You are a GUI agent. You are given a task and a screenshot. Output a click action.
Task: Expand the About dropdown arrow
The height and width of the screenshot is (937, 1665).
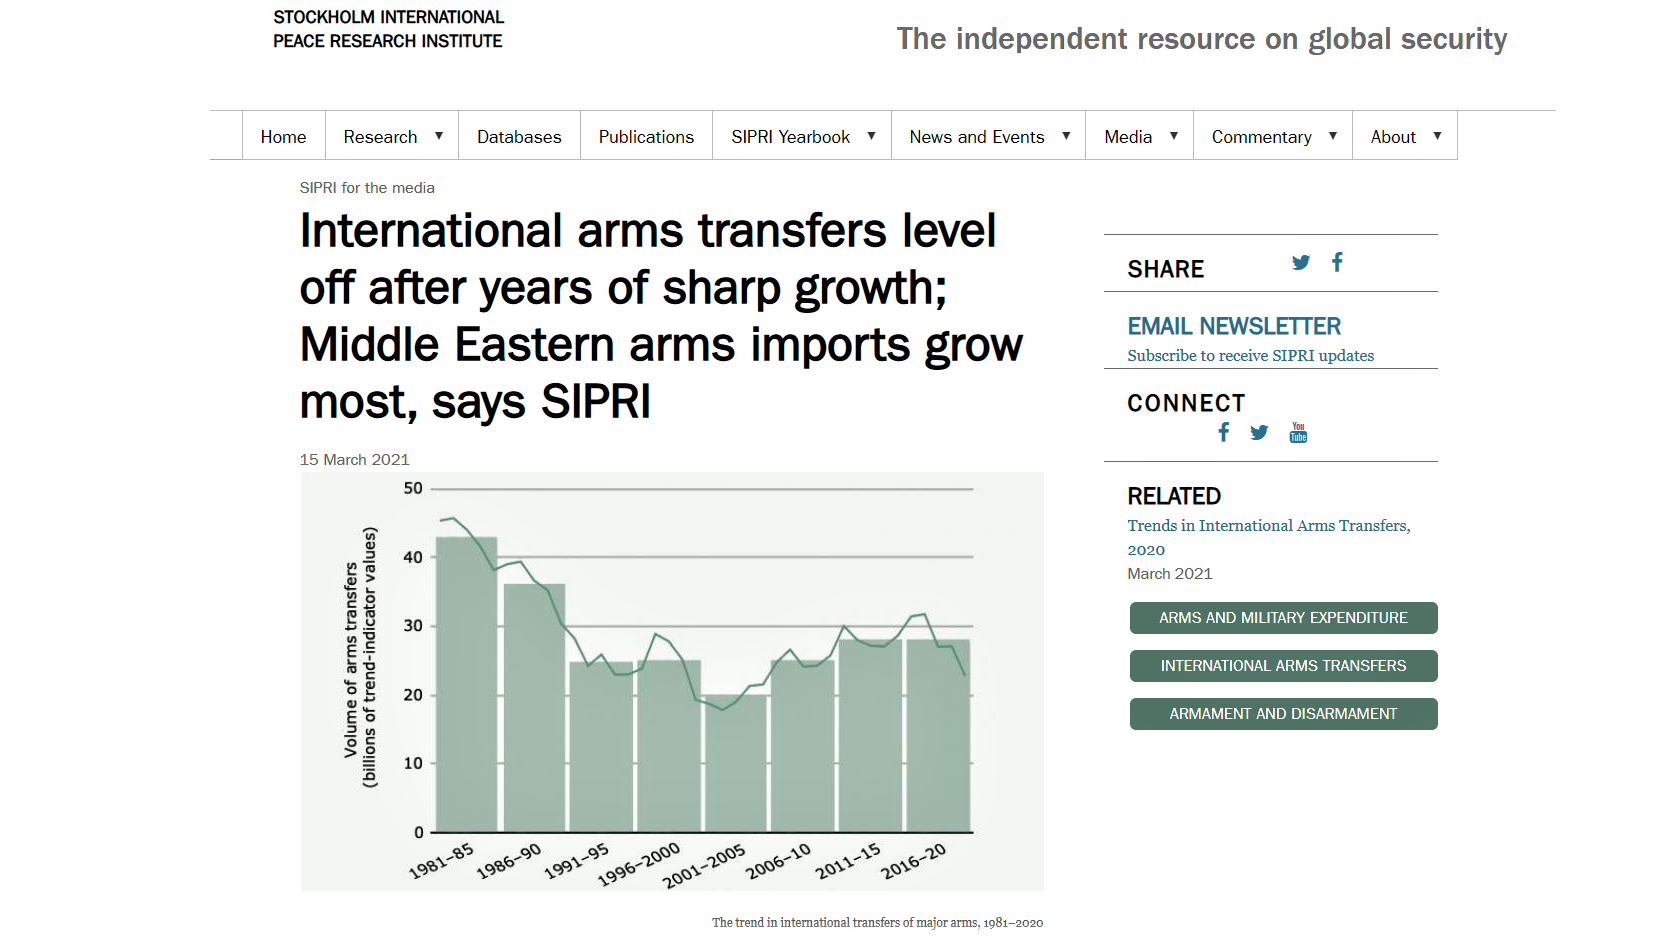[1437, 136]
